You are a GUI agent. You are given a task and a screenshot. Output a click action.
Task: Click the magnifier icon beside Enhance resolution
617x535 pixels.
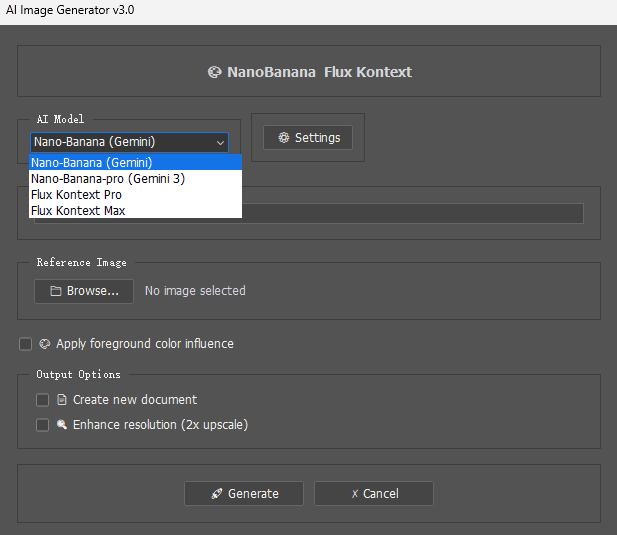[62, 425]
